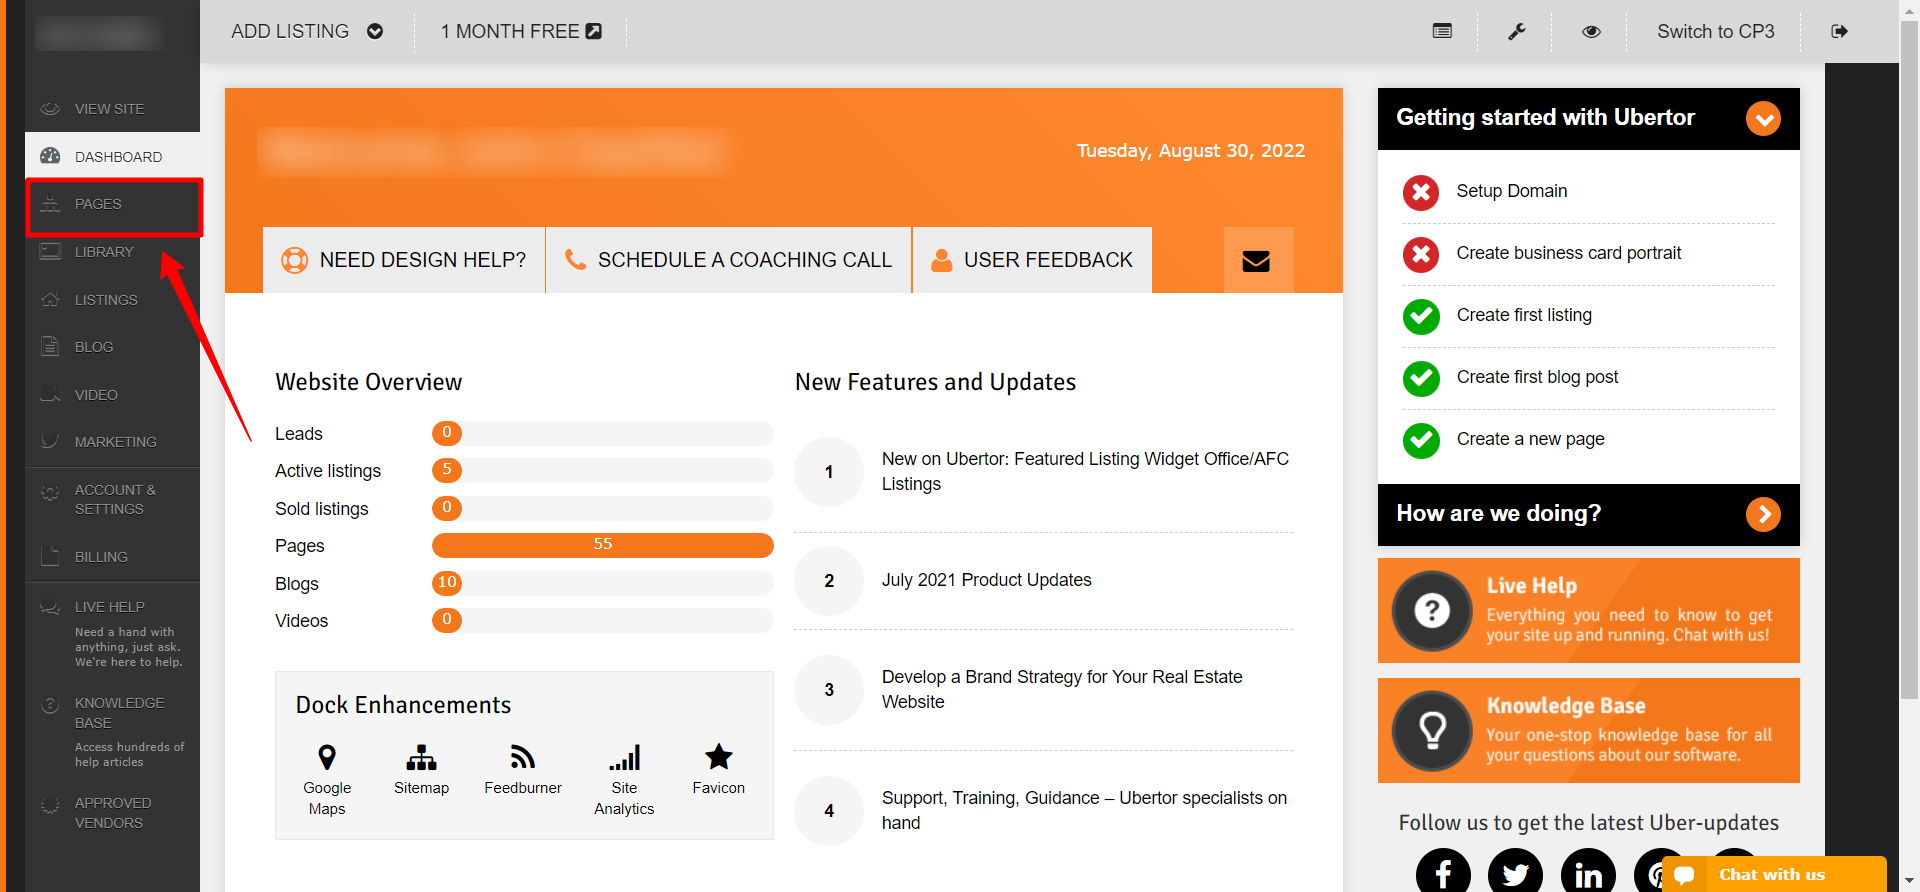
Task: Open 1 MONTH FREE link
Action: [x=521, y=31]
